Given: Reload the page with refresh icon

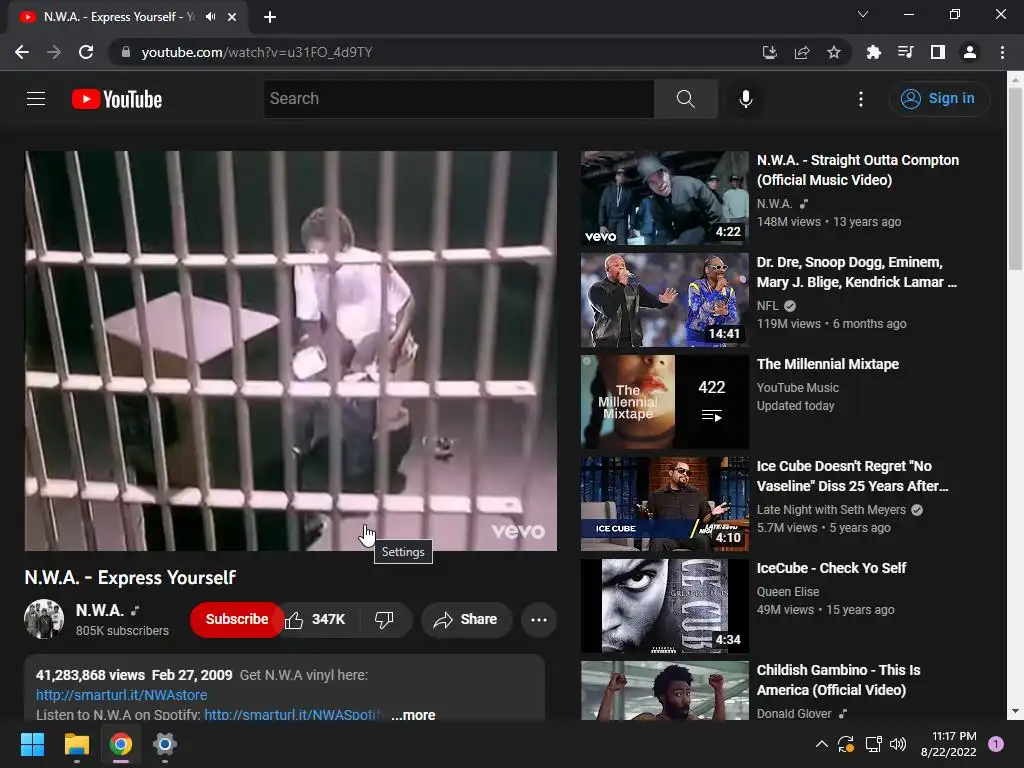Looking at the screenshot, I should point(86,52).
